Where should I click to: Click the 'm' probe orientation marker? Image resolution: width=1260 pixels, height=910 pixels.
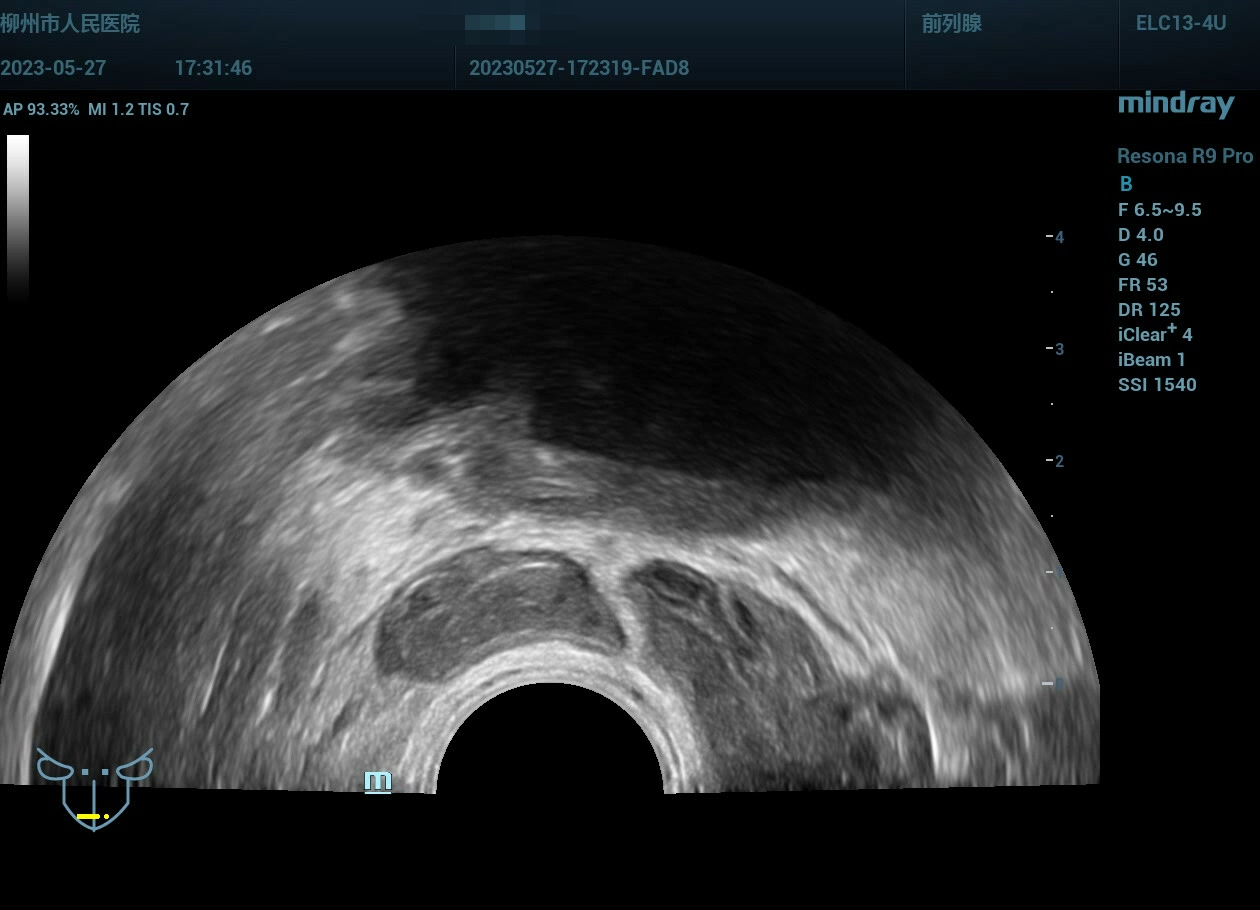[x=377, y=781]
